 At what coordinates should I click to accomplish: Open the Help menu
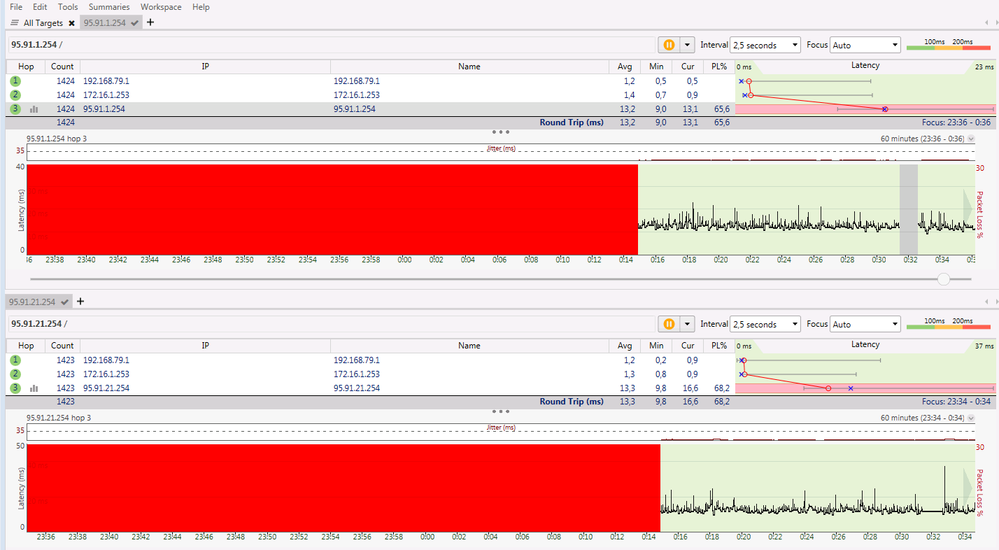point(201,7)
